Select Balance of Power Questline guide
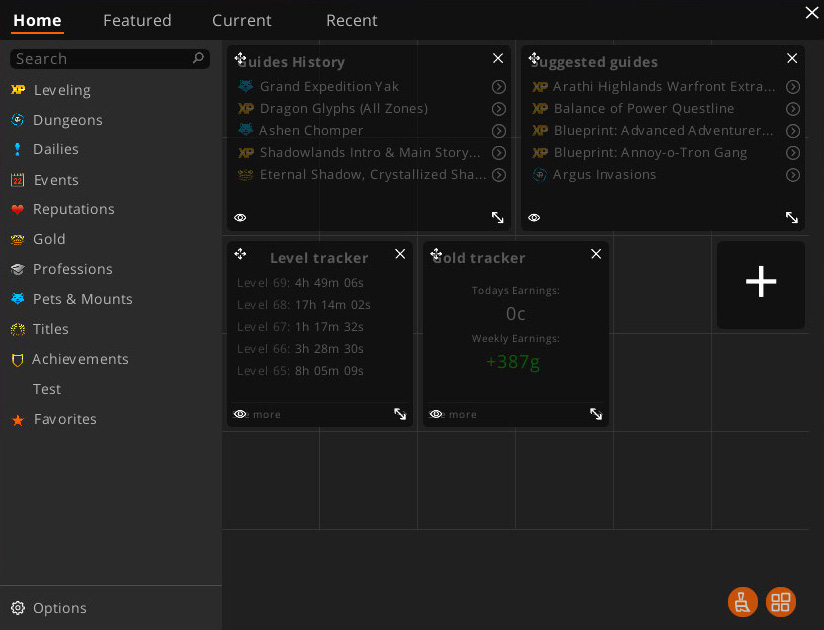This screenshot has width=824, height=630. click(x=644, y=109)
